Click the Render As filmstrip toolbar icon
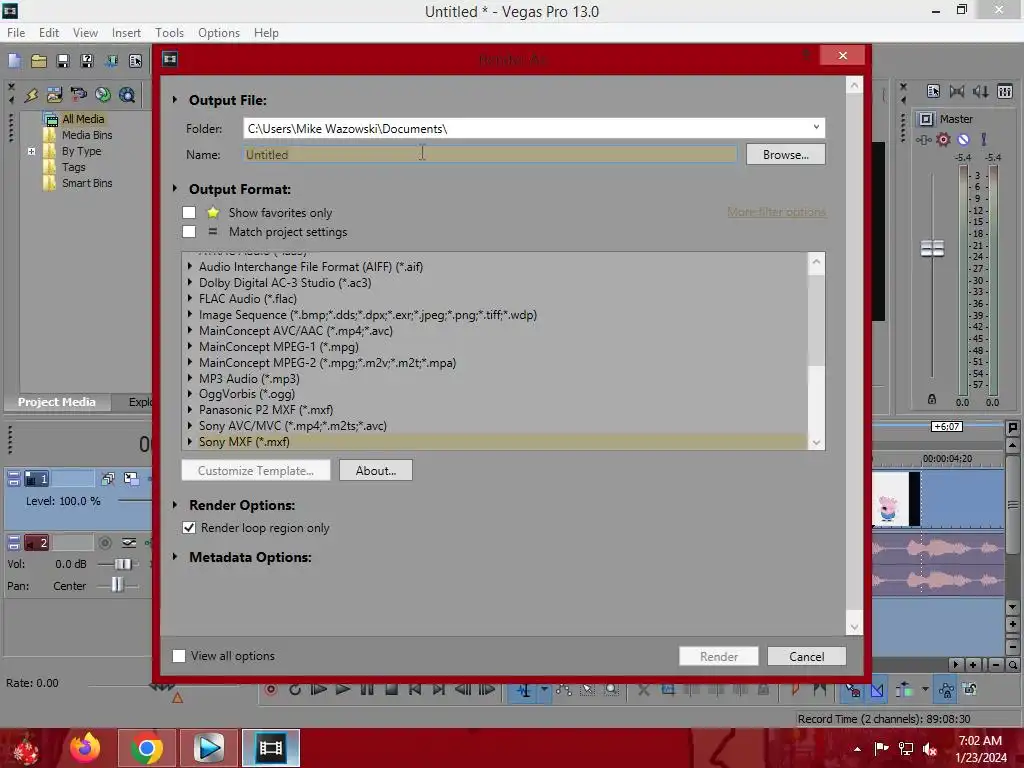This screenshot has height=768, width=1024. (111, 61)
